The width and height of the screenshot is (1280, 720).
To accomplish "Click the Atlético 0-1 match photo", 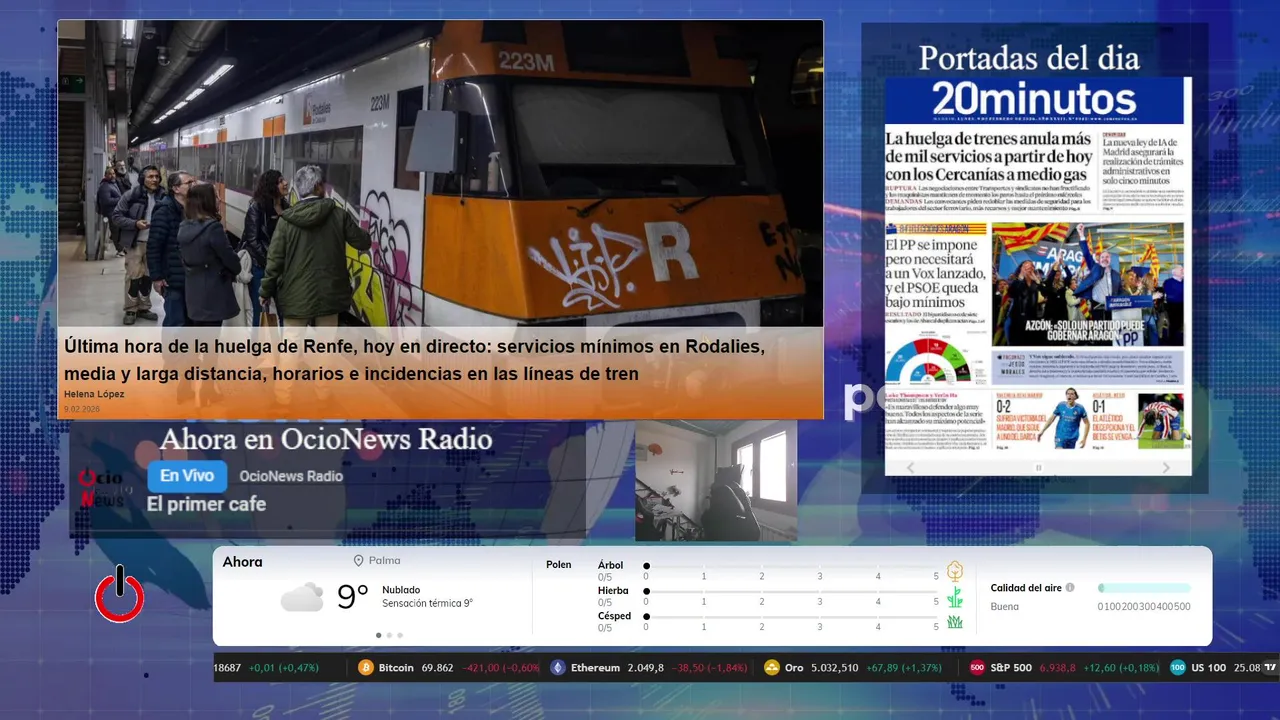I will click(1162, 419).
